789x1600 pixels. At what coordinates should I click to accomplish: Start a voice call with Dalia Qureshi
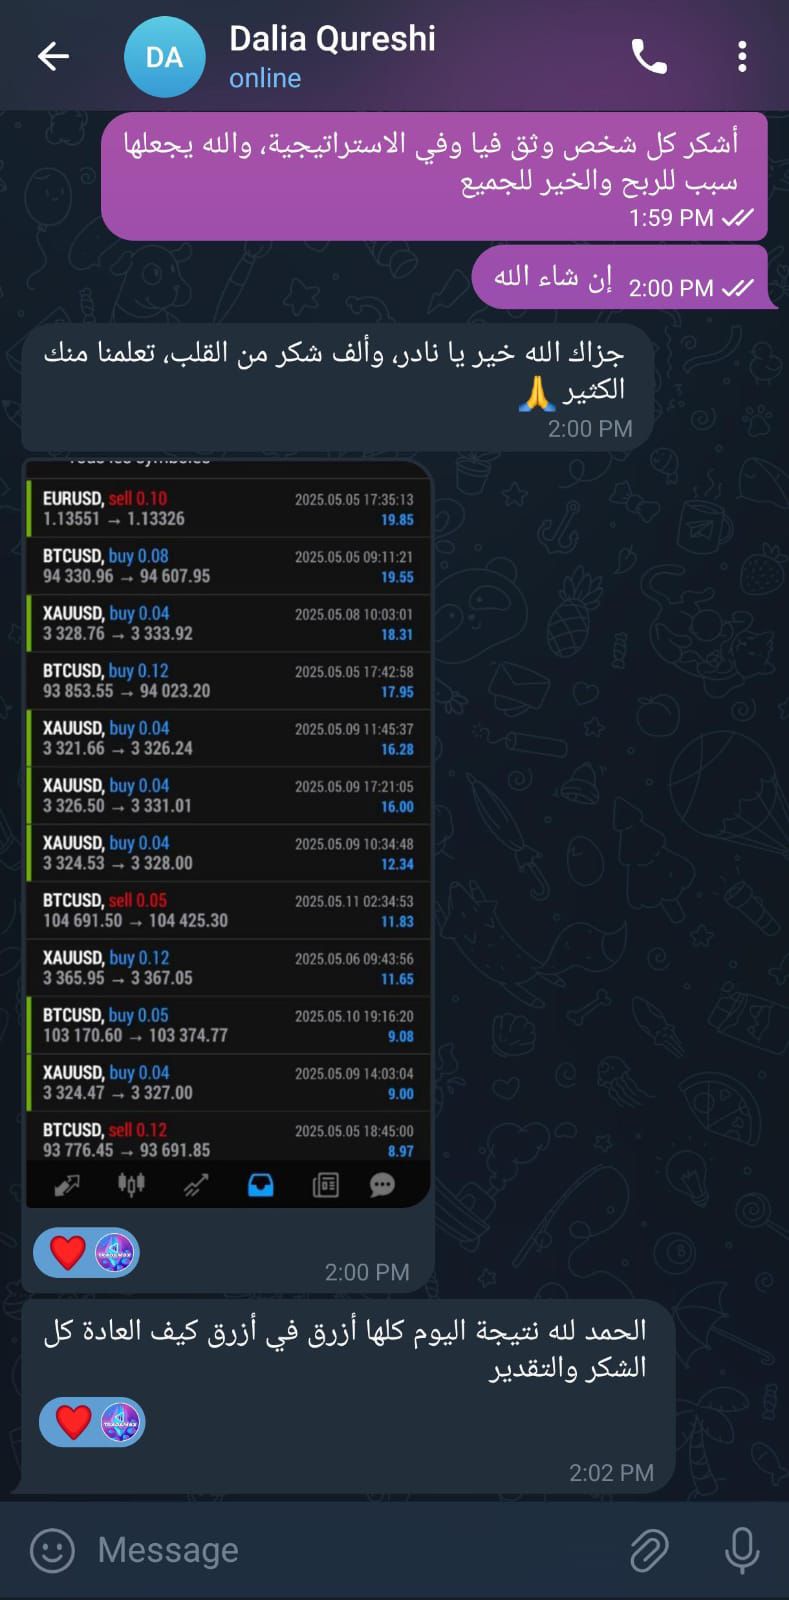point(649,57)
